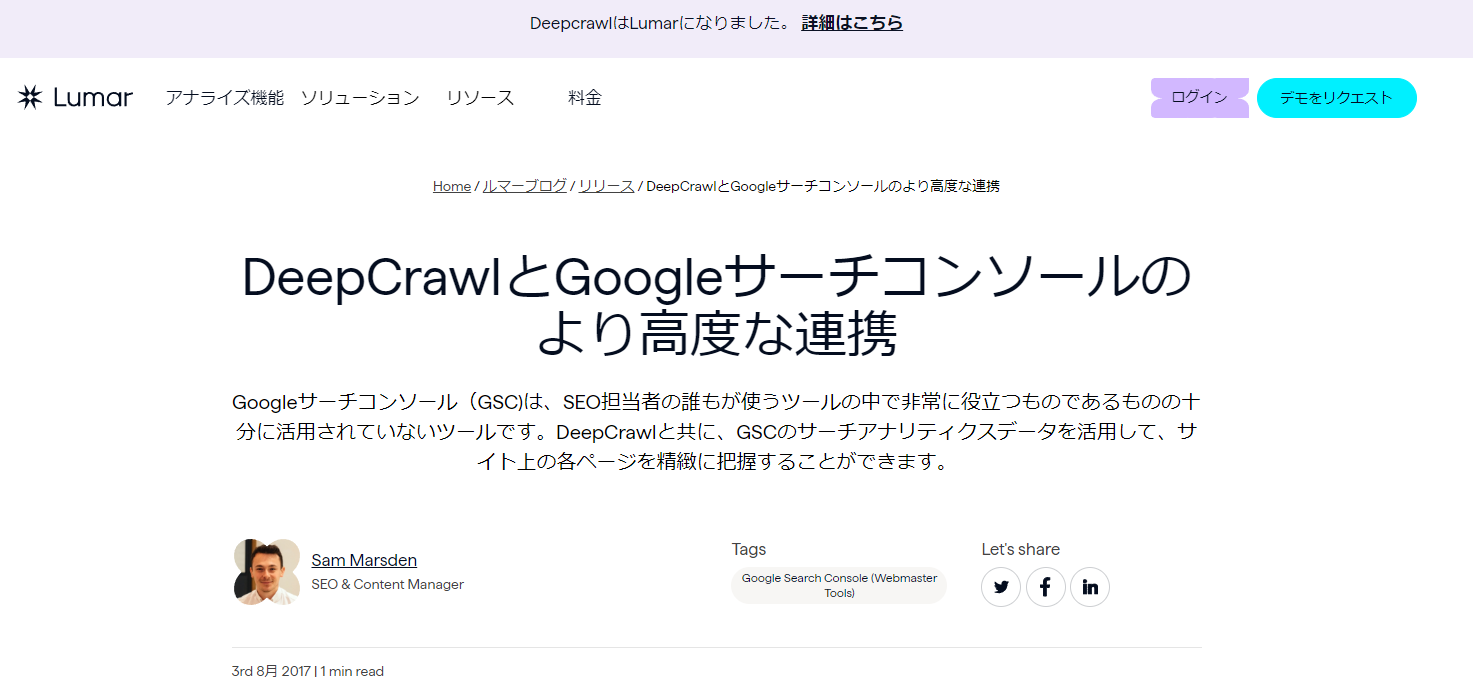The height and width of the screenshot is (688, 1473).
Task: Share the article on LinkedIn
Action: [x=1089, y=587]
